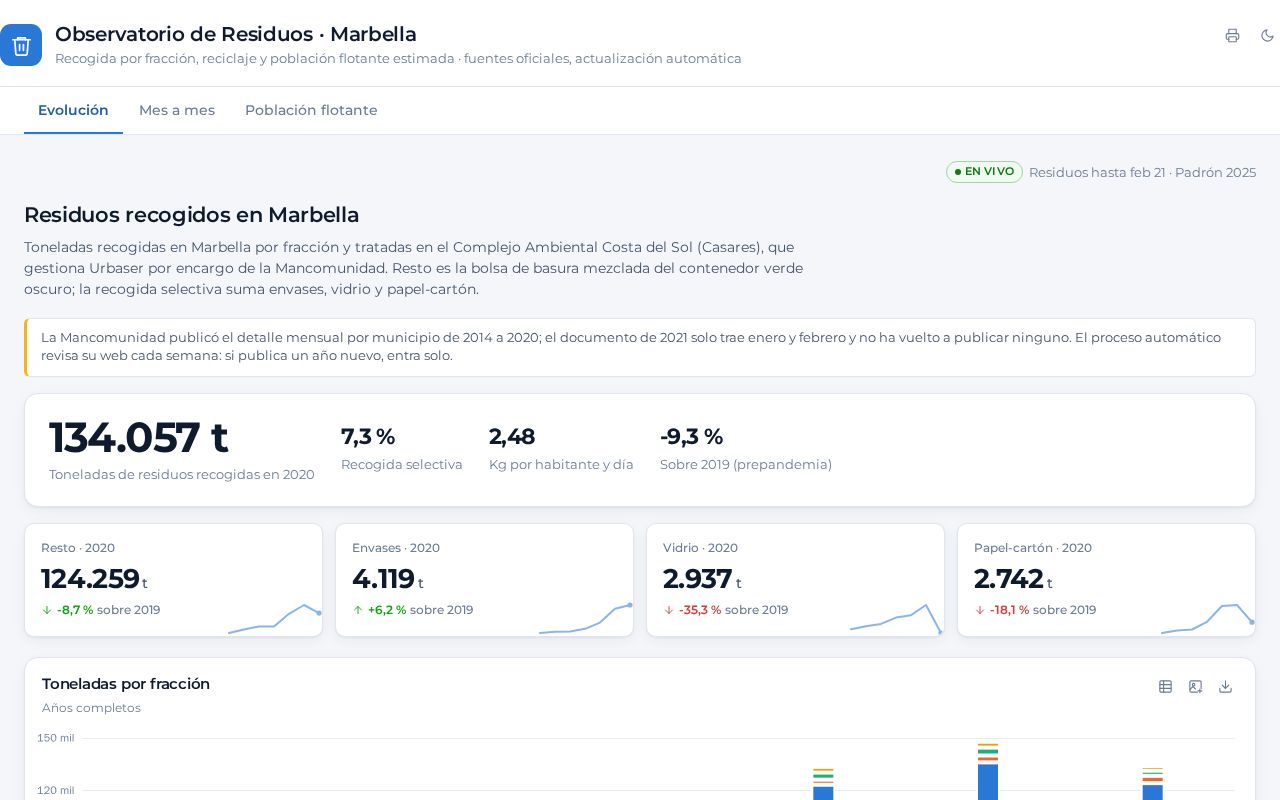The width and height of the screenshot is (1280, 800).
Task: Select the Papel-cartón · 2020 card
Action: click(1106, 580)
